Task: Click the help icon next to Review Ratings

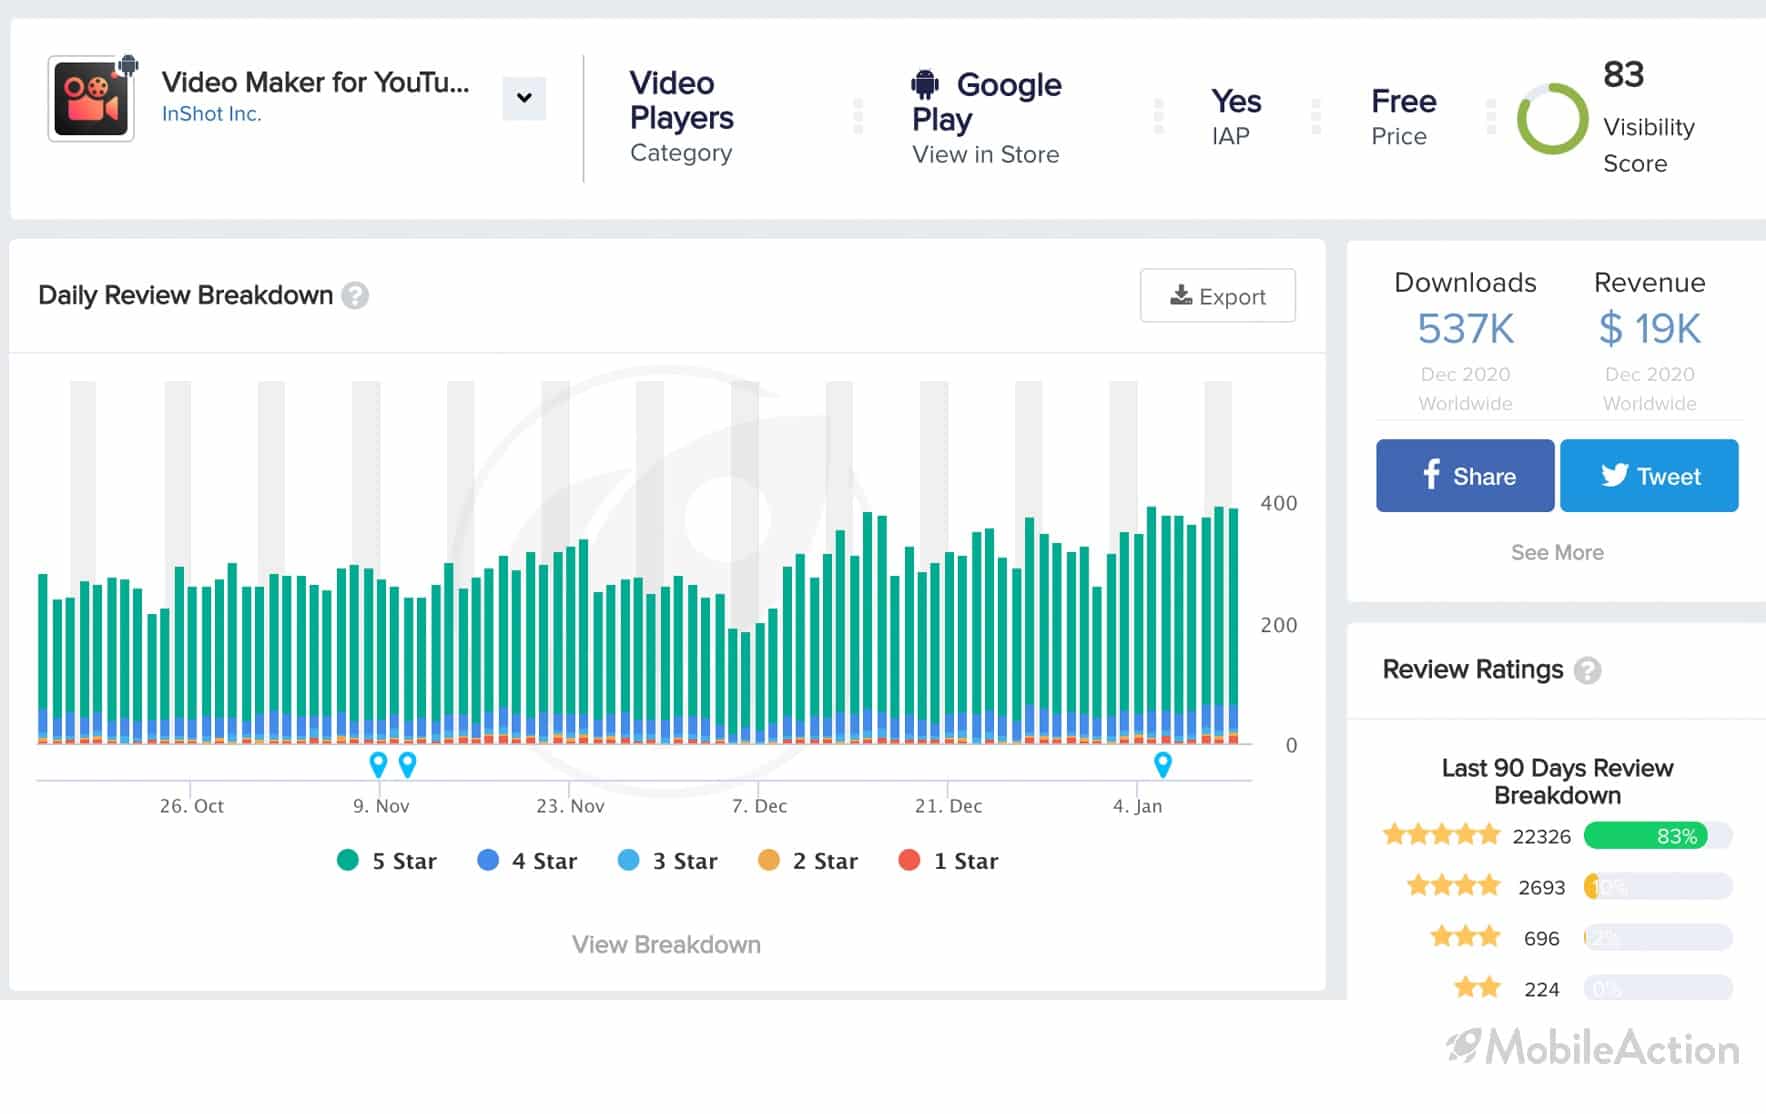Action: [1587, 670]
